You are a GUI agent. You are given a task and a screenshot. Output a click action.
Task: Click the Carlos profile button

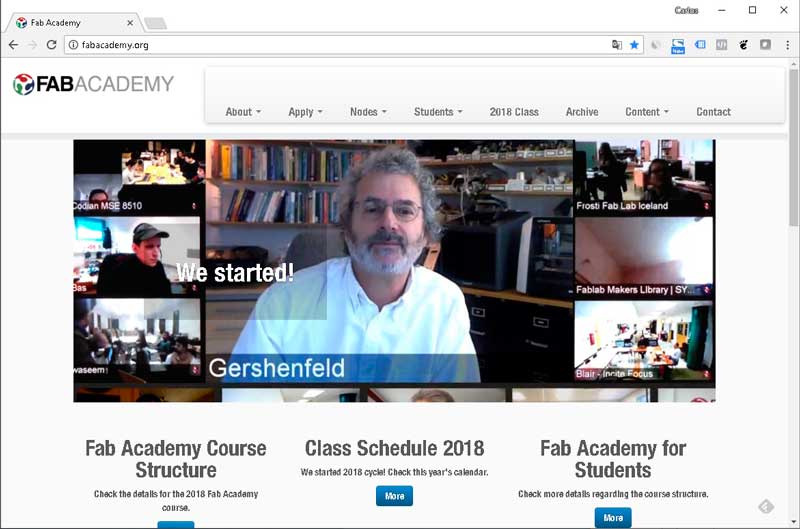tap(686, 10)
